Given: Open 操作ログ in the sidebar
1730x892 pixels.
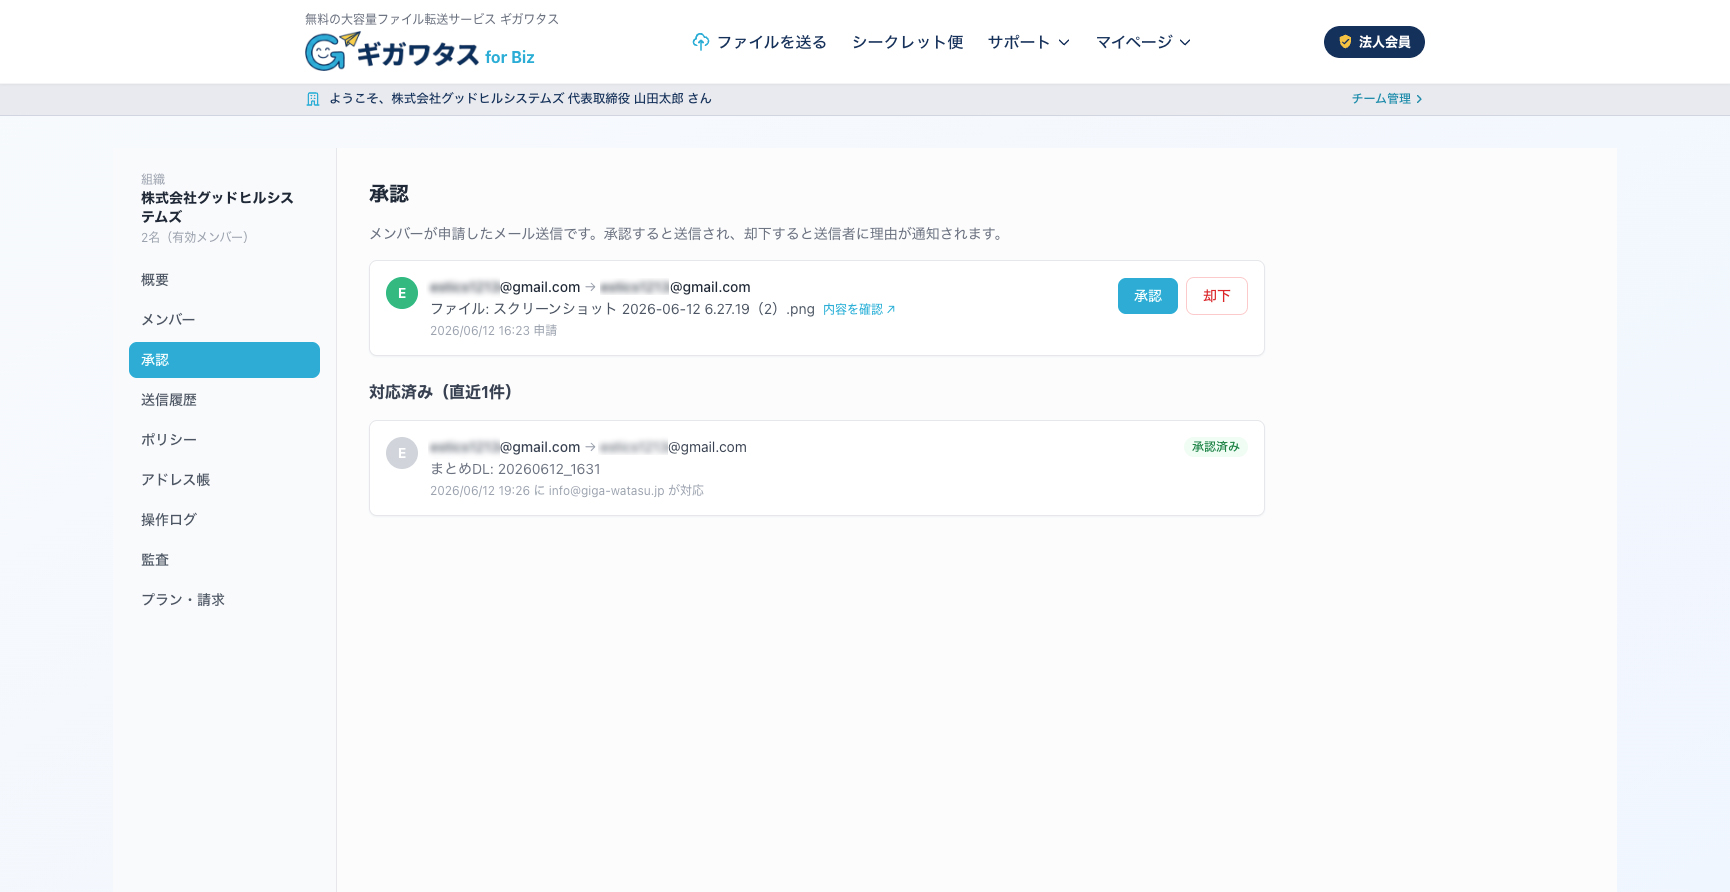Looking at the screenshot, I should (x=224, y=520).
